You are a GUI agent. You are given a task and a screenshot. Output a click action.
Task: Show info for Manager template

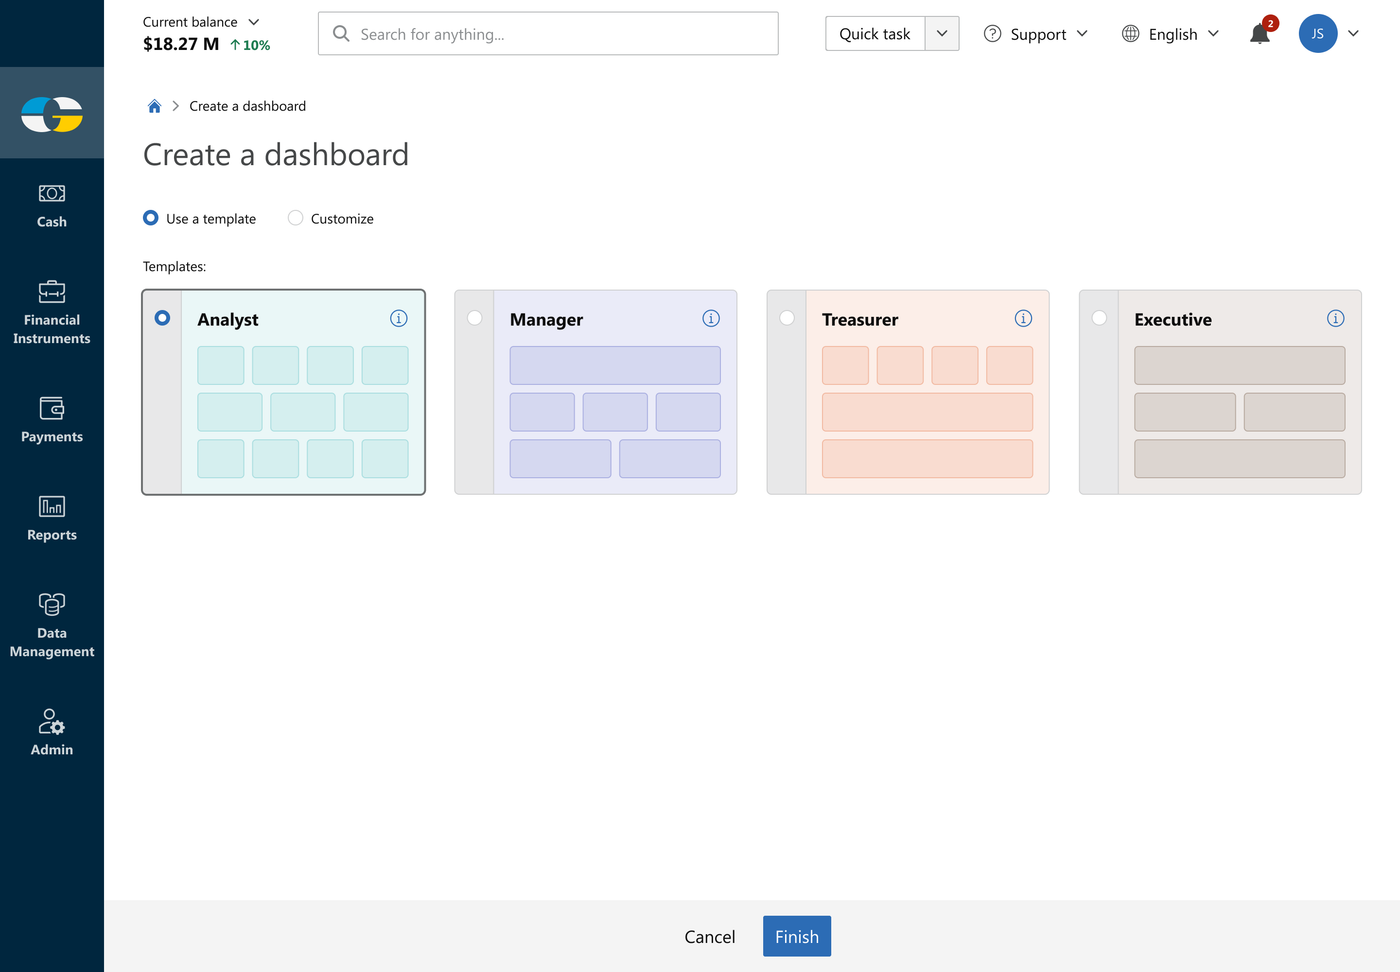coord(711,319)
